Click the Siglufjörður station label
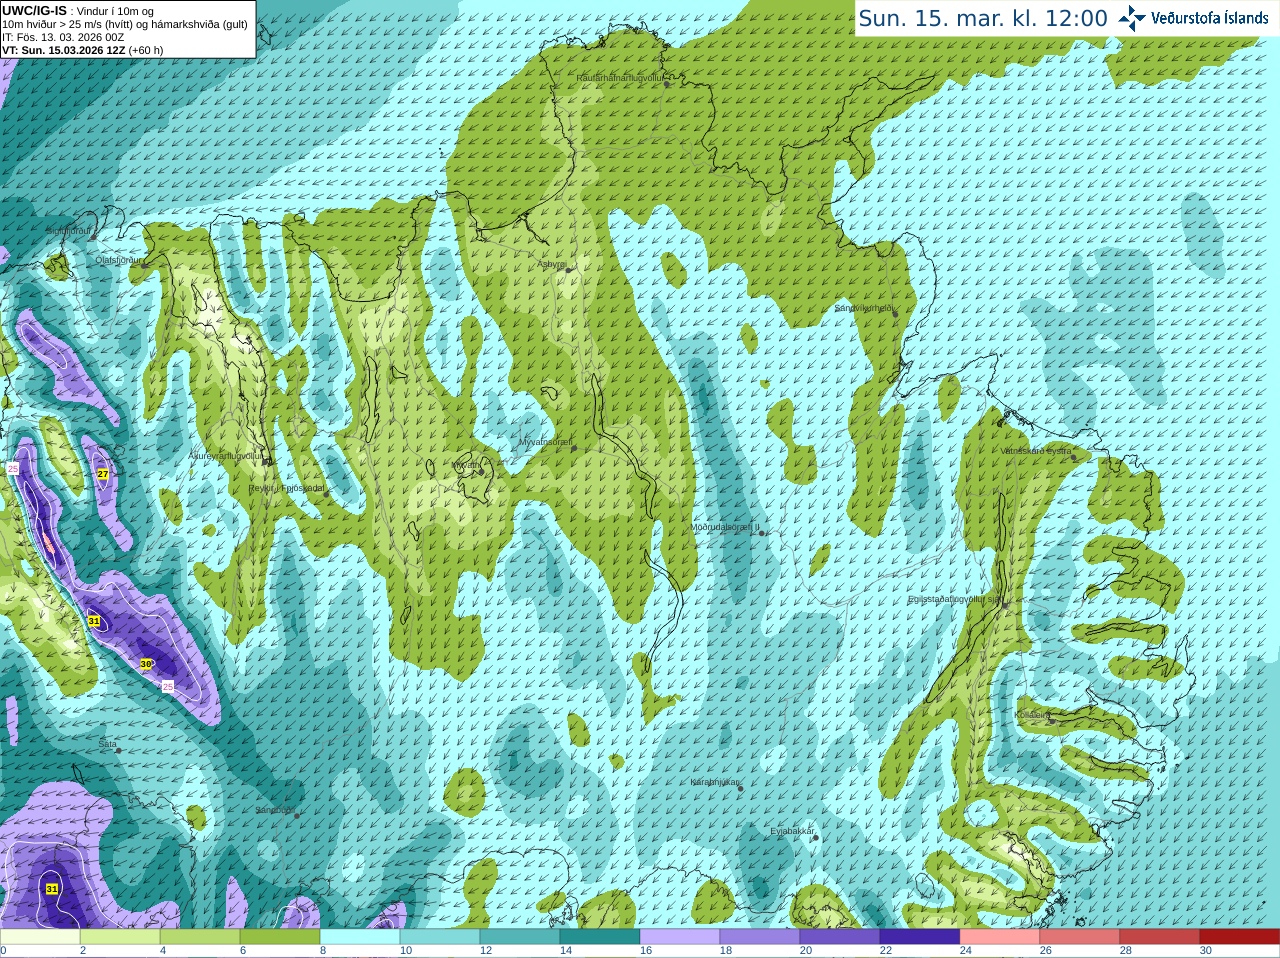The image size is (1280, 958). coord(68,231)
